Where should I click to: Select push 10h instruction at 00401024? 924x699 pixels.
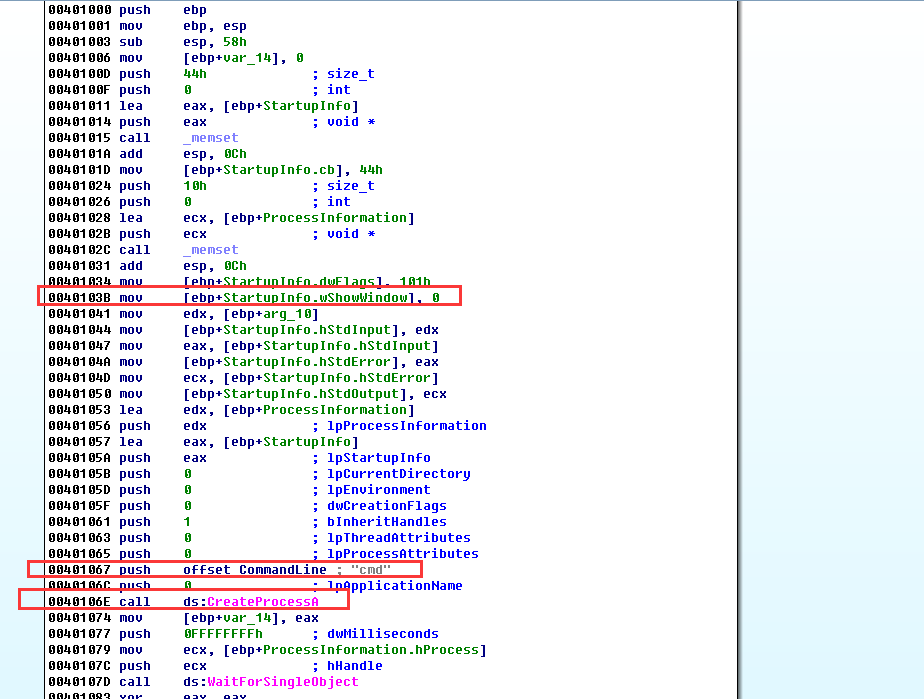pyautogui.click(x=211, y=186)
